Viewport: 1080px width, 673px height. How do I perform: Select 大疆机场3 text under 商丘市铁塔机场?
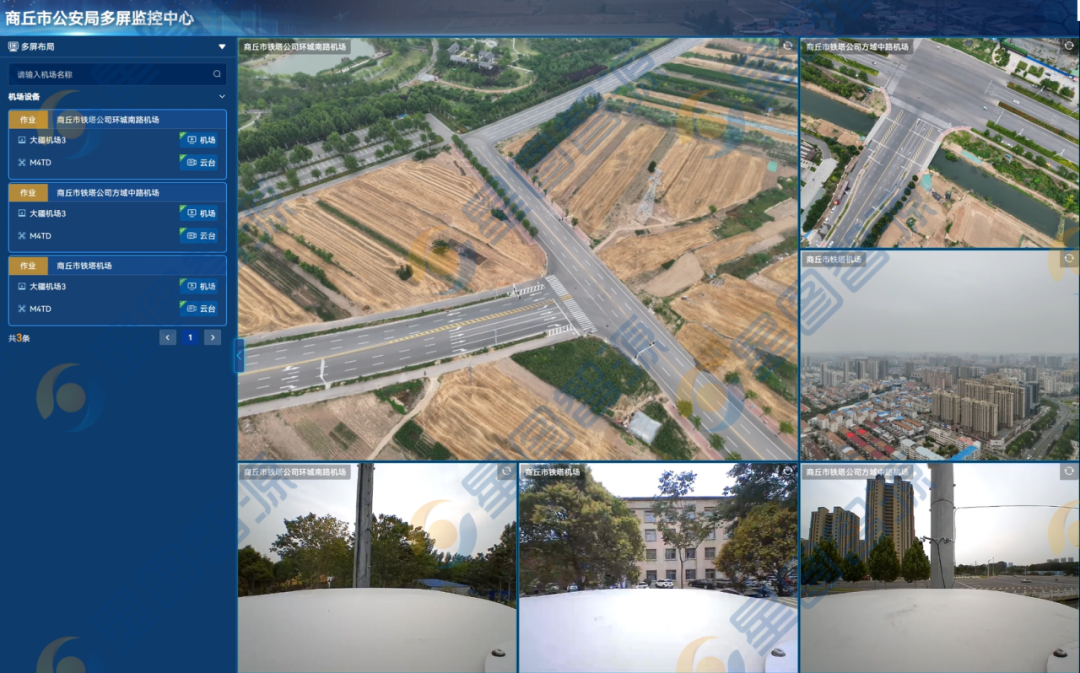tap(48, 286)
